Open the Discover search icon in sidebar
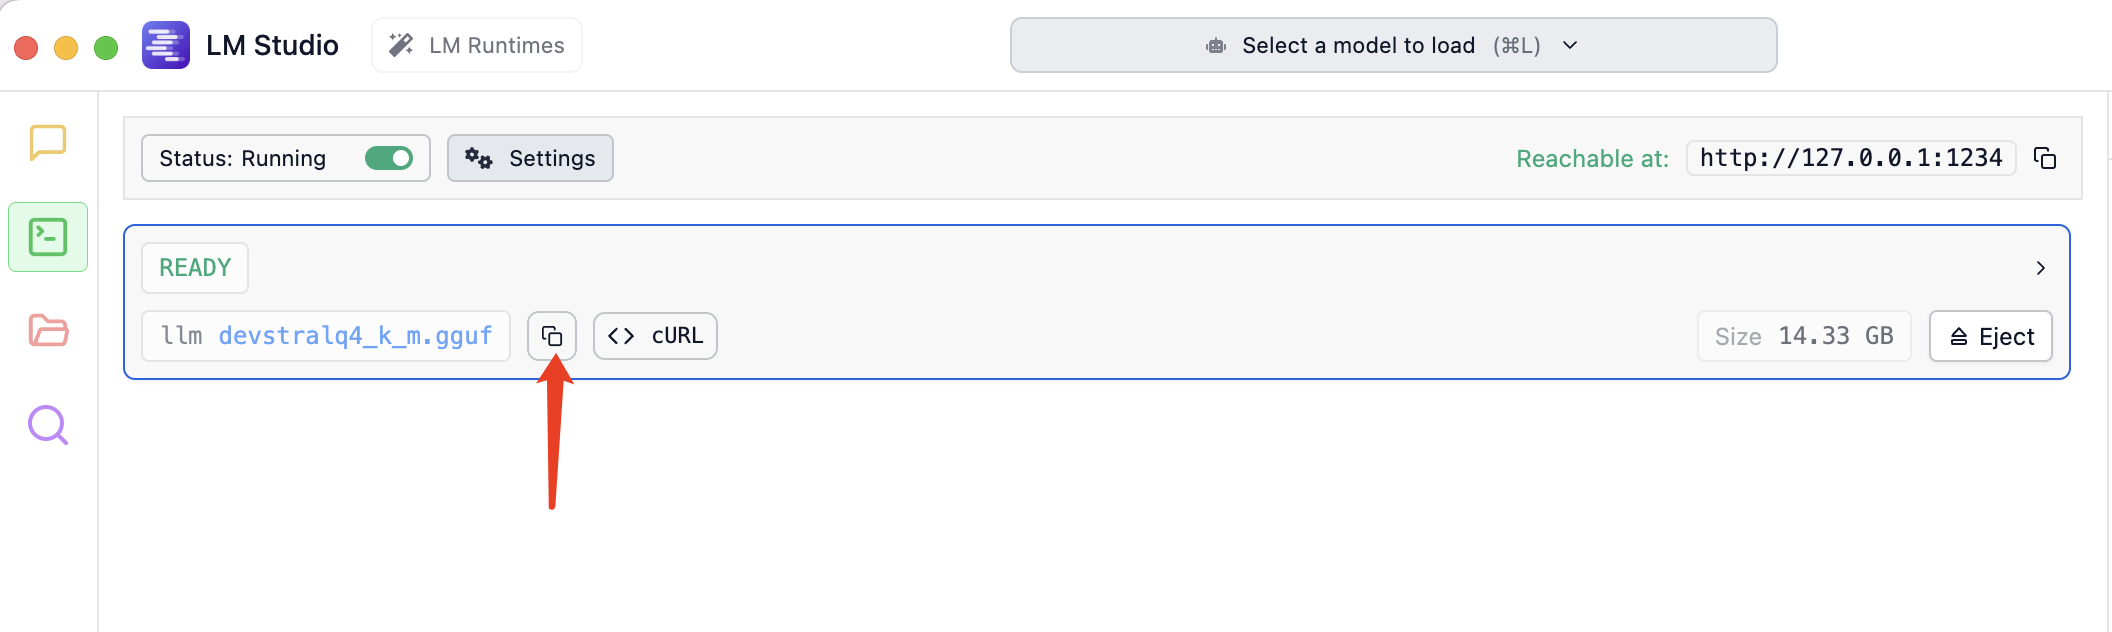2112x632 pixels. tap(48, 425)
